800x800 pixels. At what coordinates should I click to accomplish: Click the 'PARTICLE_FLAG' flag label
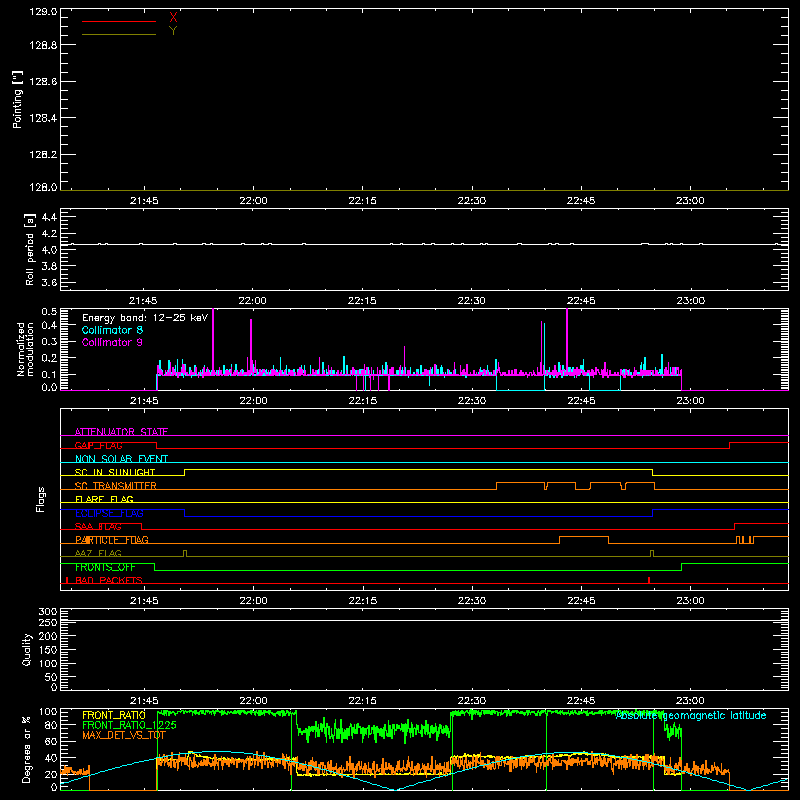pyautogui.click(x=112, y=540)
